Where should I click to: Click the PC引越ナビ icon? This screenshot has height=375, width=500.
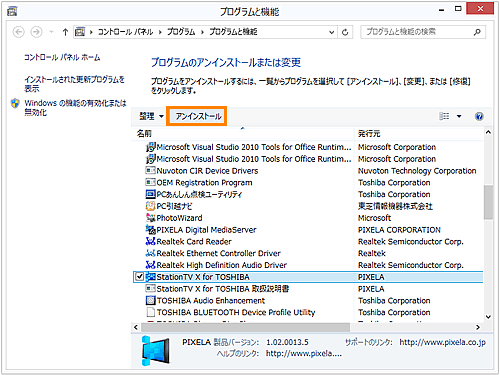(x=151, y=206)
